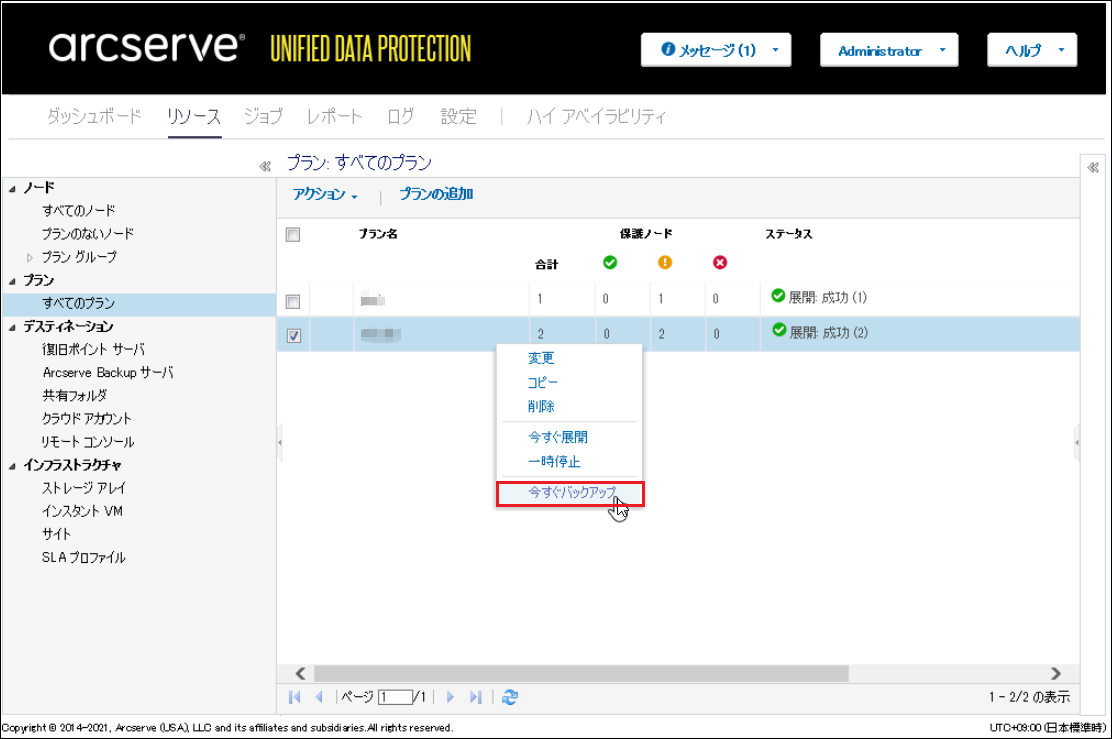Open the Administrator dropdown menu

click(889, 50)
